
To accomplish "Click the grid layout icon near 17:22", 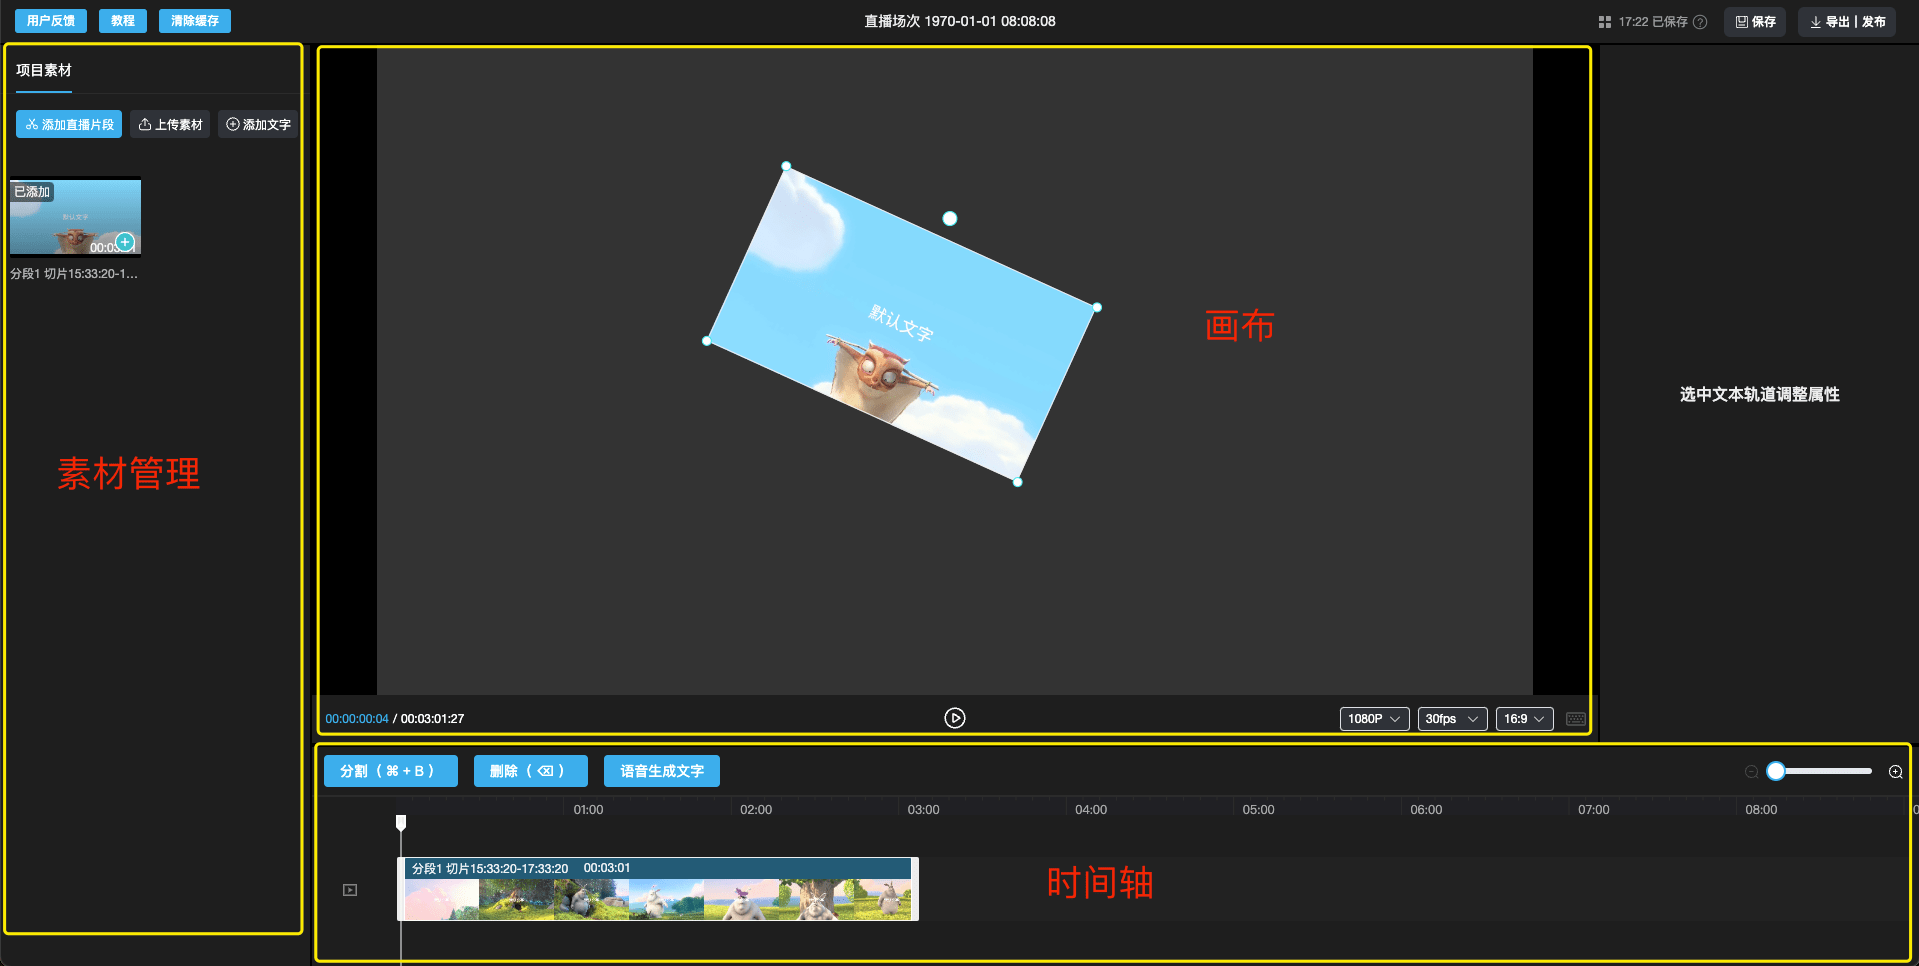I will pyautogui.click(x=1605, y=21).
